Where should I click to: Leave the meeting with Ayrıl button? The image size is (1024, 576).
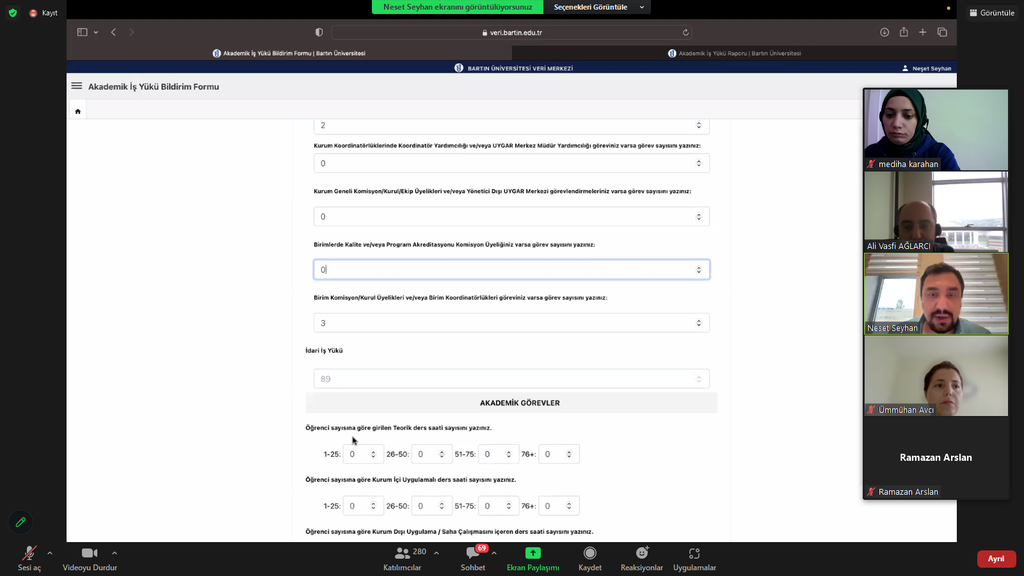pos(996,559)
